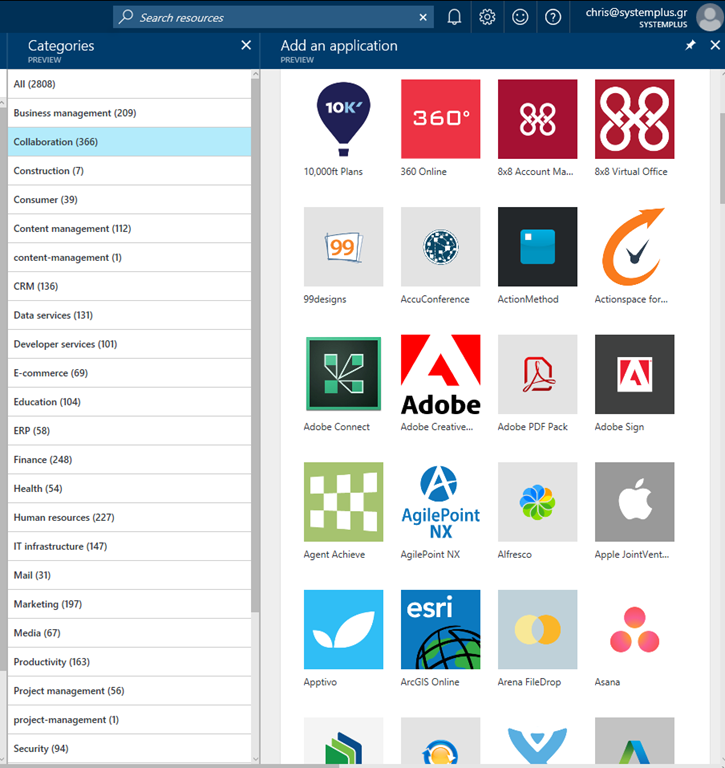The width and height of the screenshot is (725, 768).
Task: Pick the Apptivo app icon
Action: (343, 629)
